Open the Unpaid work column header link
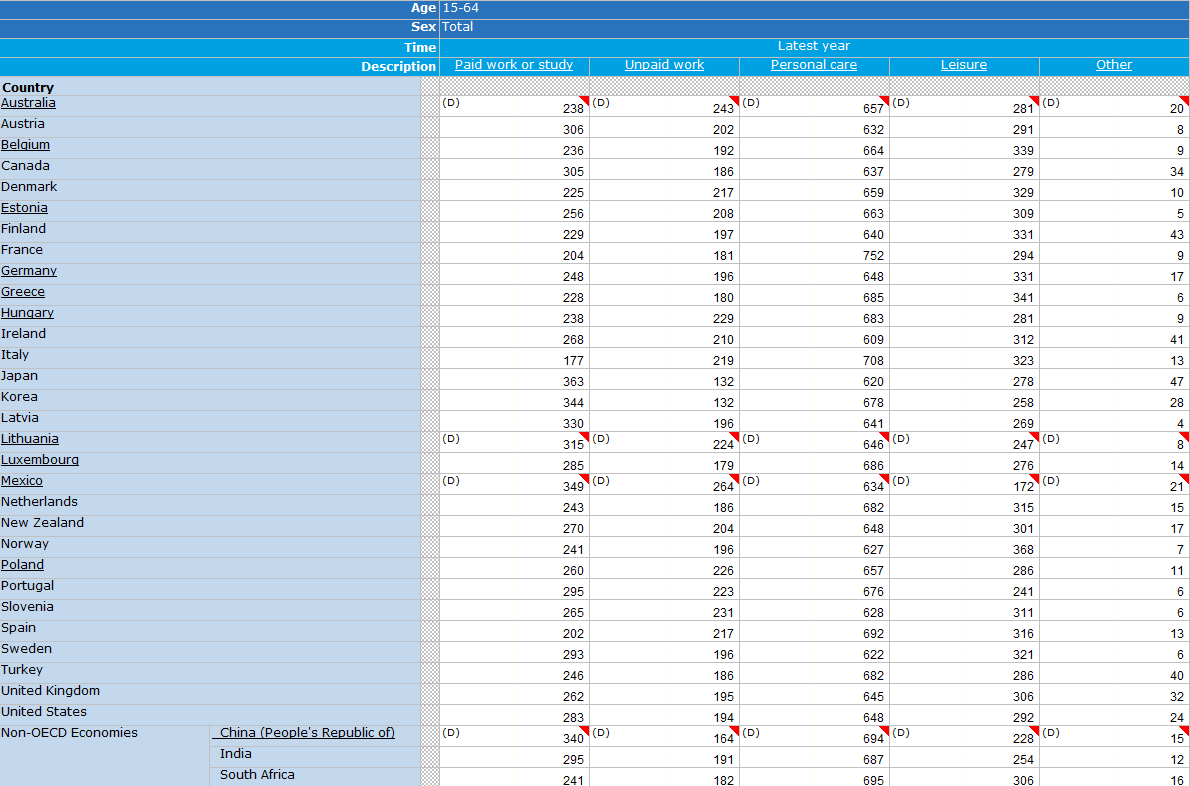Screen dimensions: 1190x786 (664, 65)
